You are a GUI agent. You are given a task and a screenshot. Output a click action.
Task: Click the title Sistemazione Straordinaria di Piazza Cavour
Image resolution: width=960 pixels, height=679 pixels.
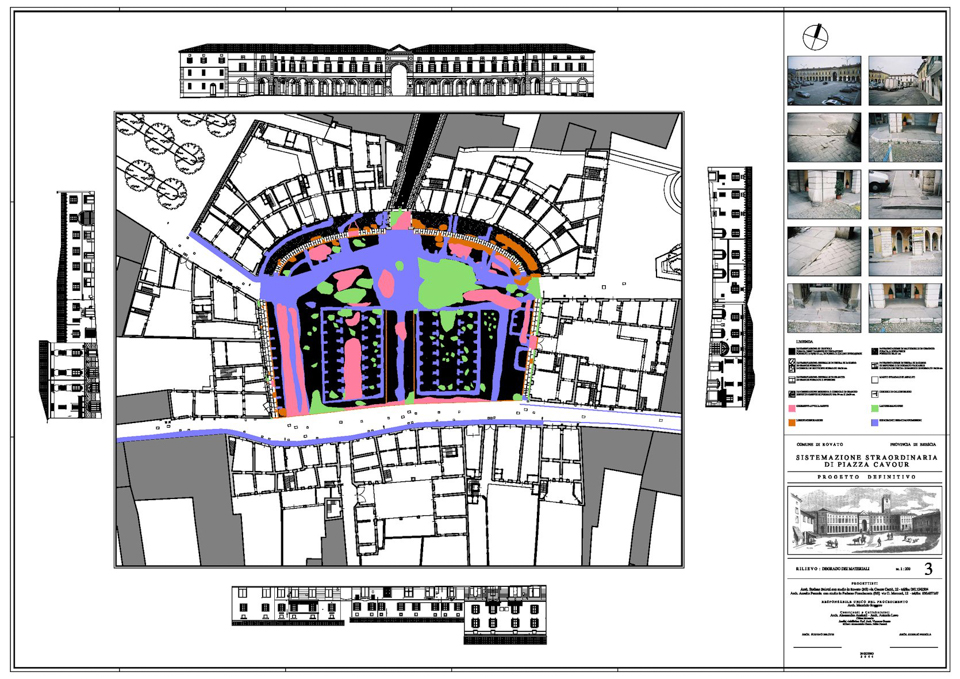pos(866,461)
